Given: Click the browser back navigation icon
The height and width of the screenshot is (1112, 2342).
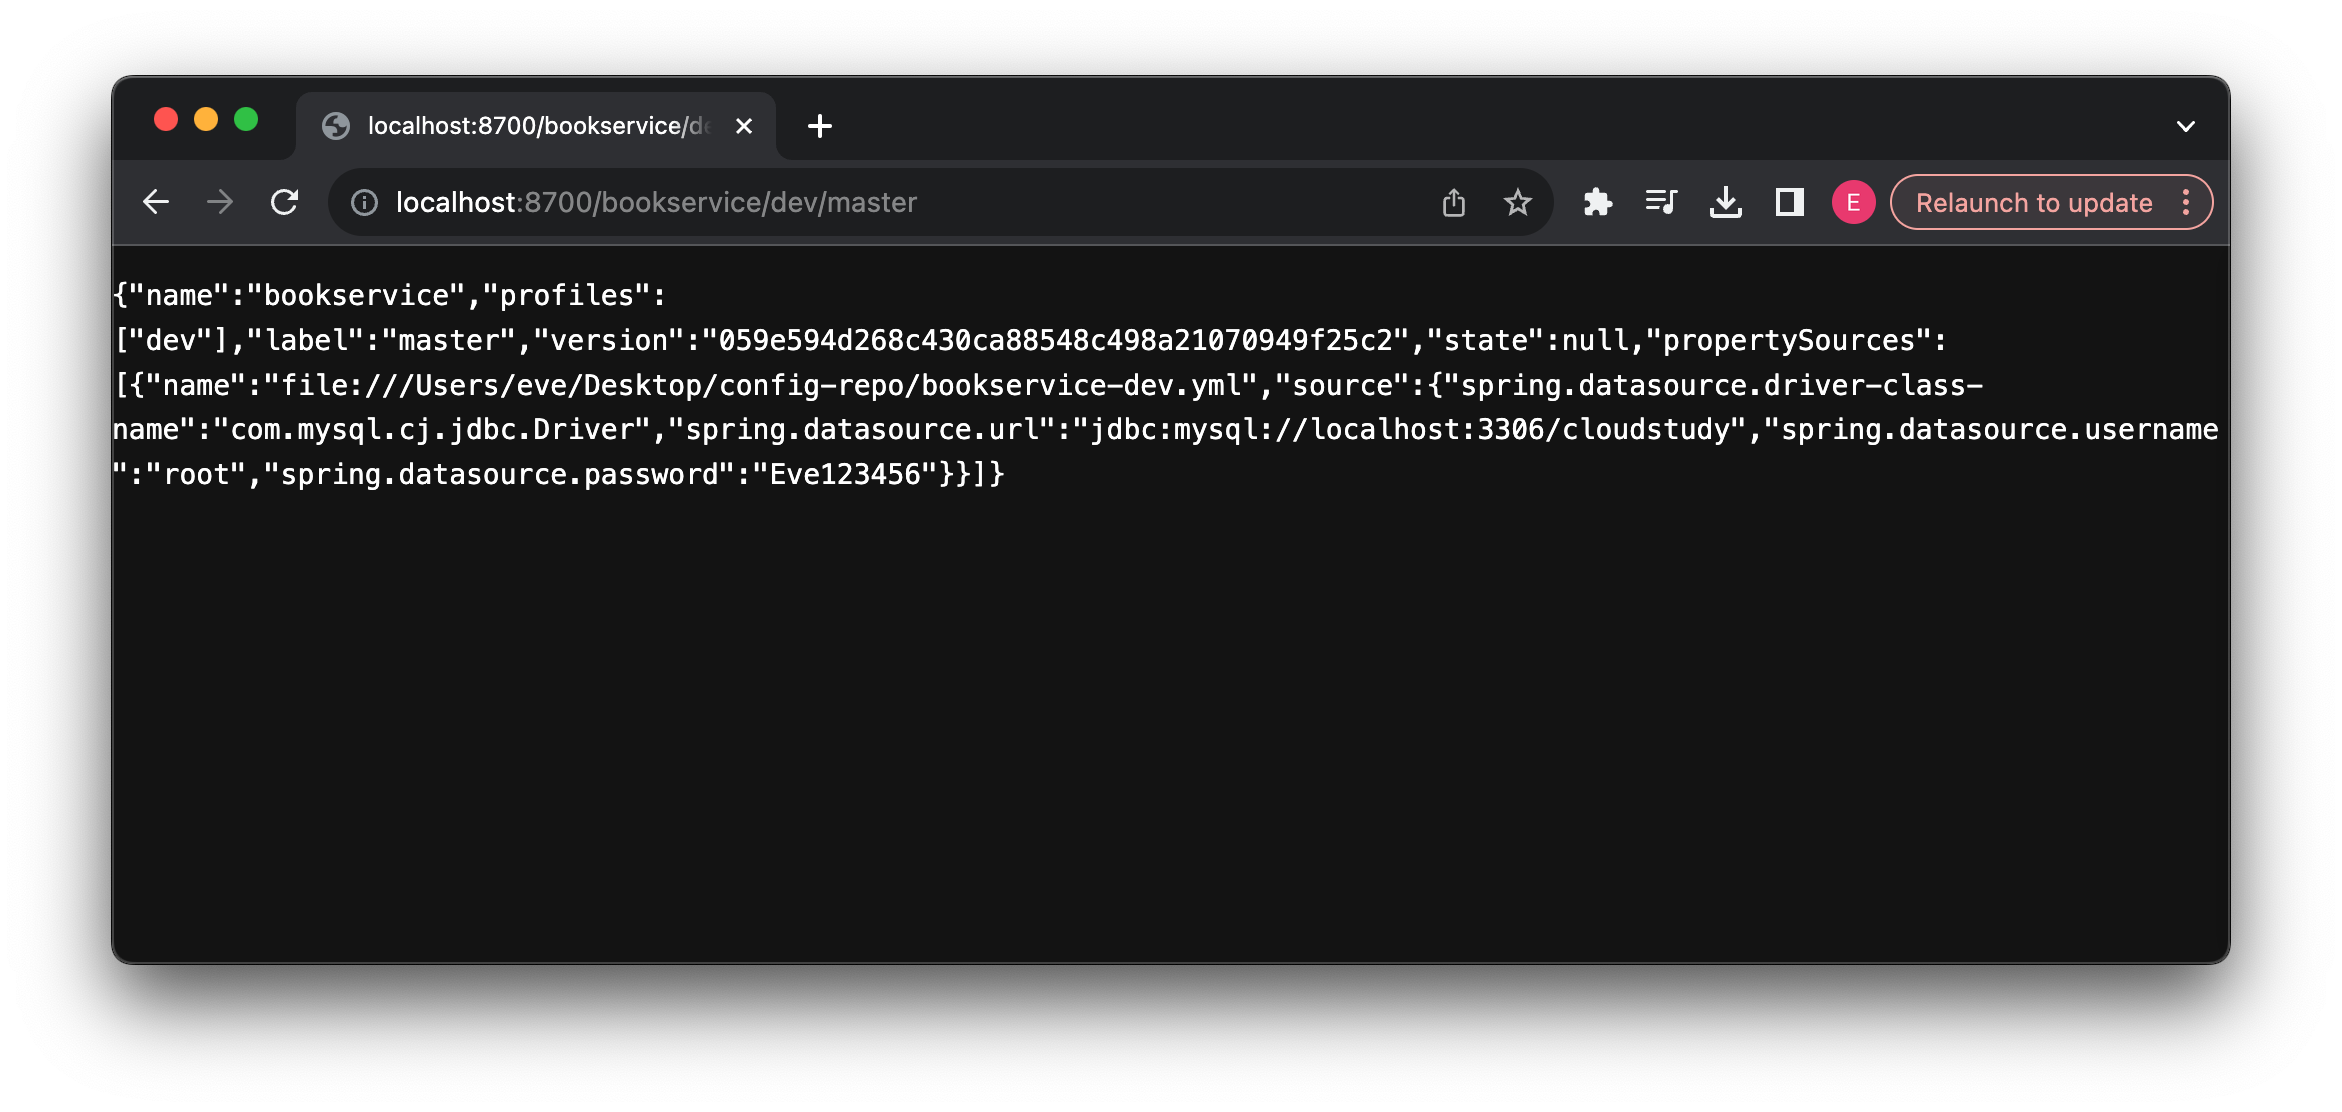Looking at the screenshot, I should [157, 203].
